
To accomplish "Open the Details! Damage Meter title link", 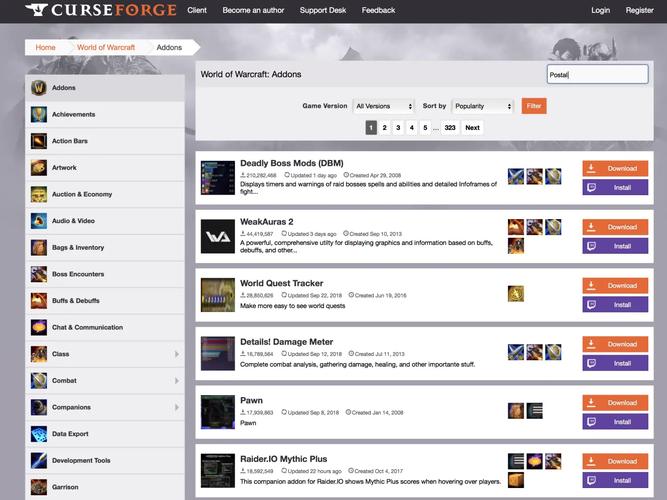I will (286, 342).
